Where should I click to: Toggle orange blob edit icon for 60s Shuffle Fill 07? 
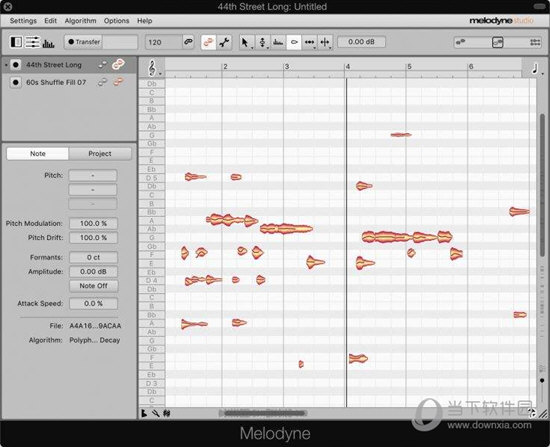pos(119,82)
